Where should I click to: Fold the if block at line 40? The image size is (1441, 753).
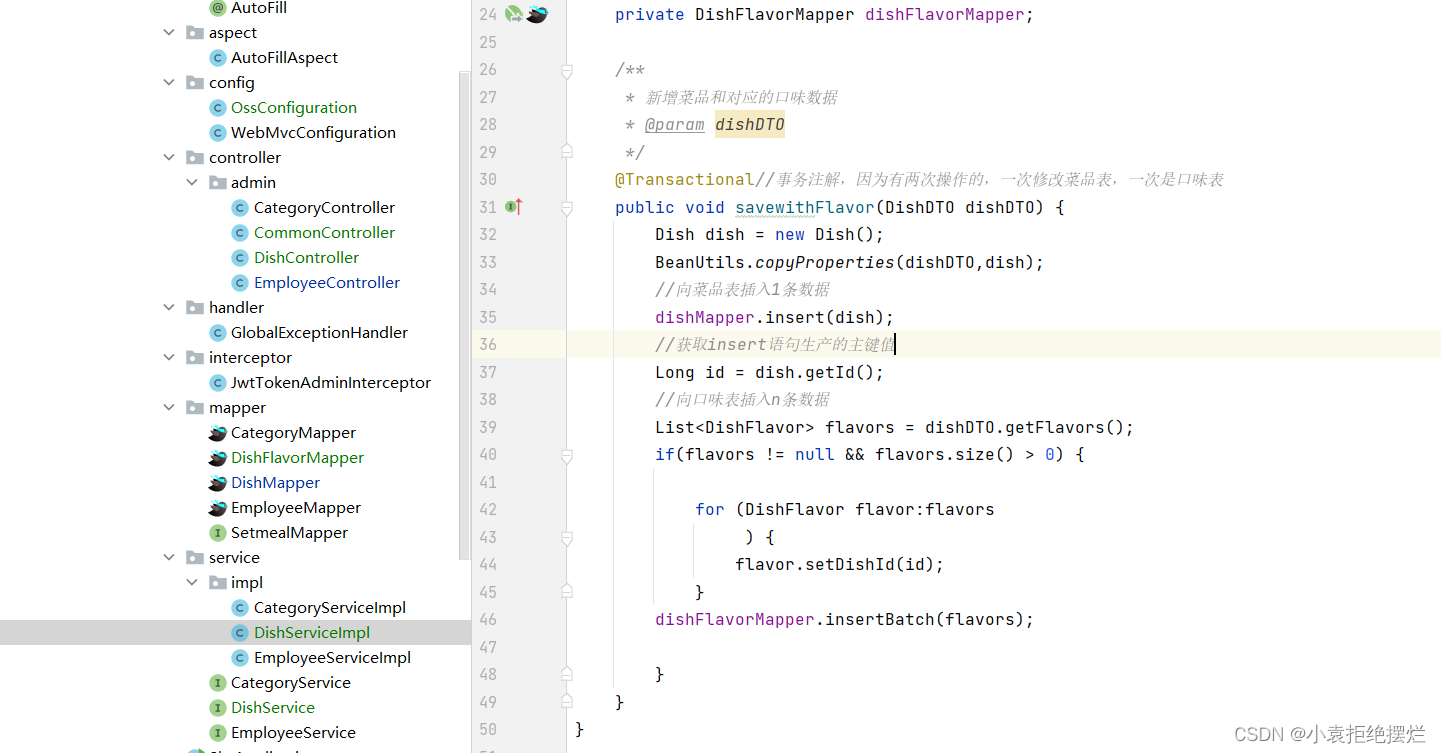coord(567,455)
